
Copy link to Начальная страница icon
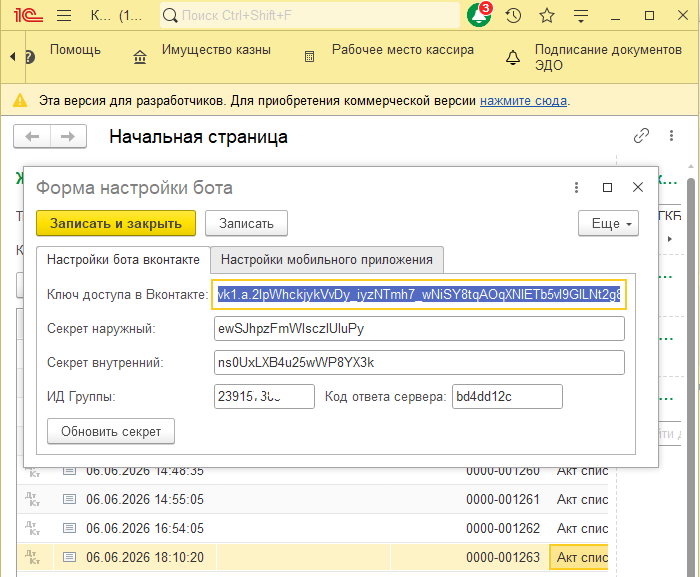pos(641,136)
